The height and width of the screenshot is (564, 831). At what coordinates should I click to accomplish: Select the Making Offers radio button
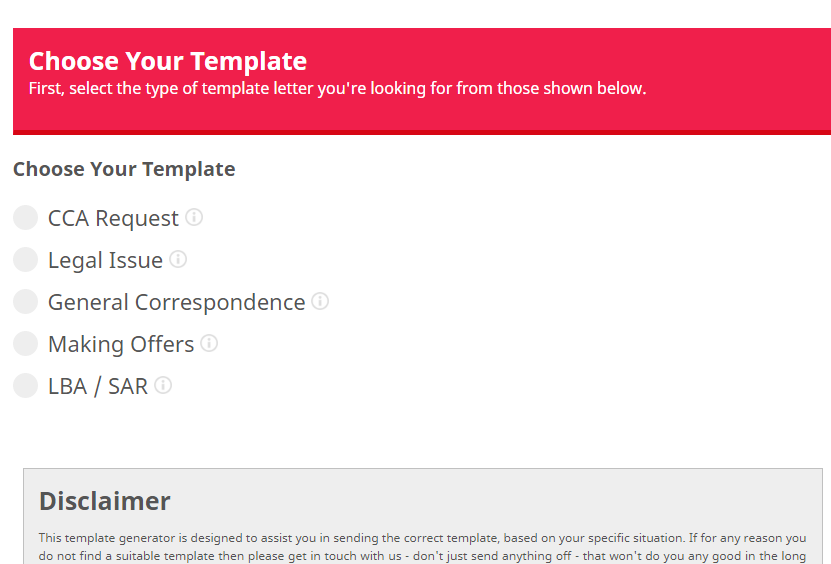coord(25,343)
